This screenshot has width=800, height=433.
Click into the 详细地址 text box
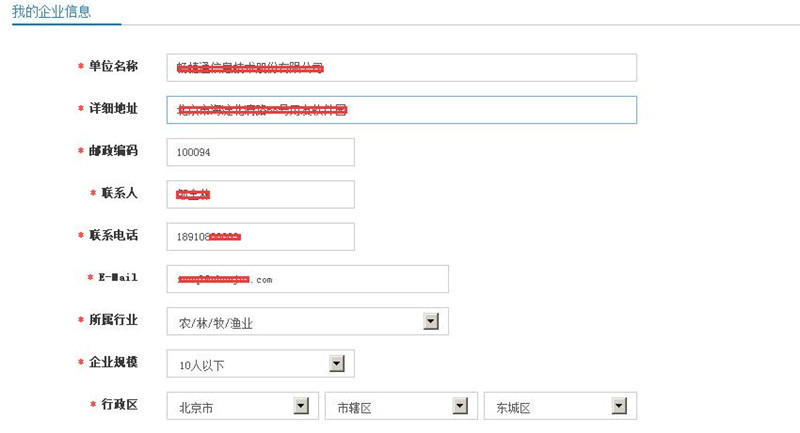pos(402,110)
